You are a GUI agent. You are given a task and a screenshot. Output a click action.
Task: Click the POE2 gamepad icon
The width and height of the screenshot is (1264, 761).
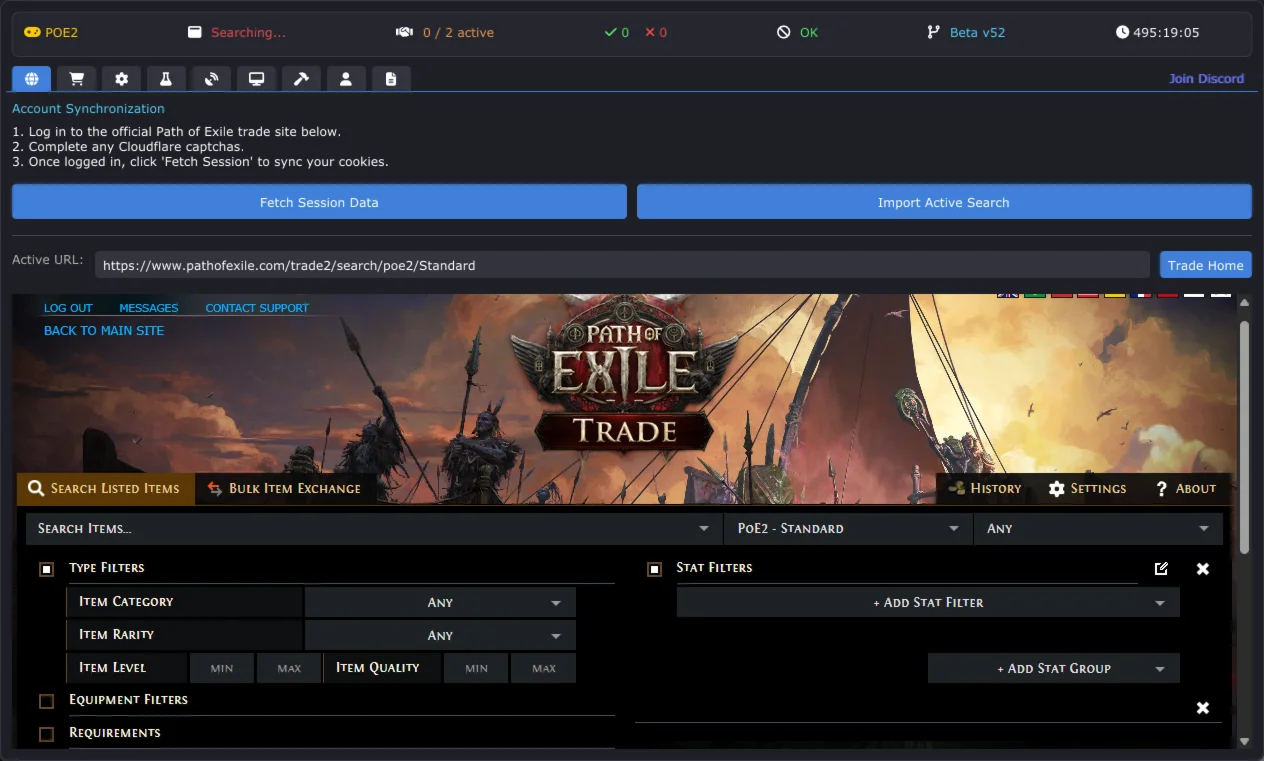[x=32, y=32]
